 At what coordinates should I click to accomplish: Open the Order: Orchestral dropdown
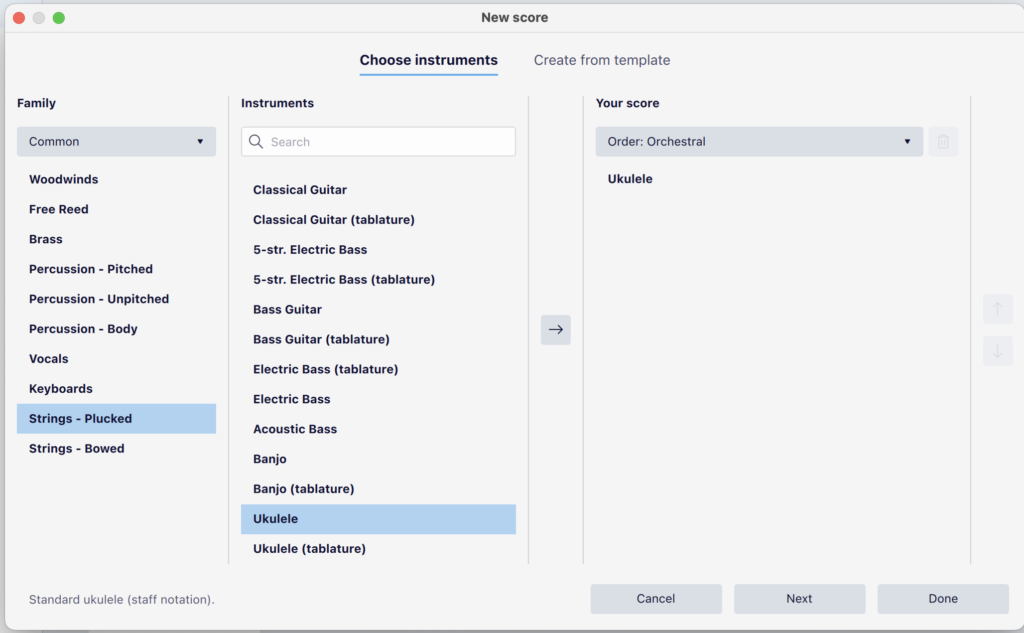pyautogui.click(x=759, y=141)
